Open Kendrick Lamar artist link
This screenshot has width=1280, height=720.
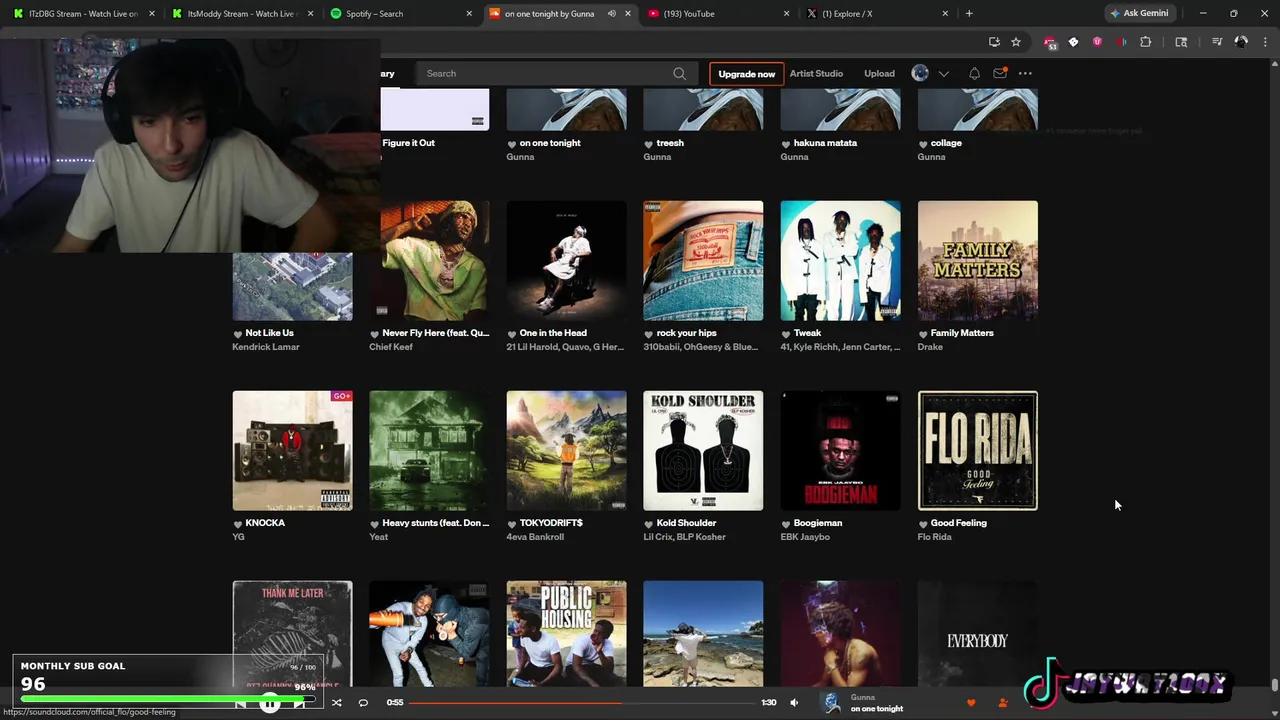[x=266, y=347]
